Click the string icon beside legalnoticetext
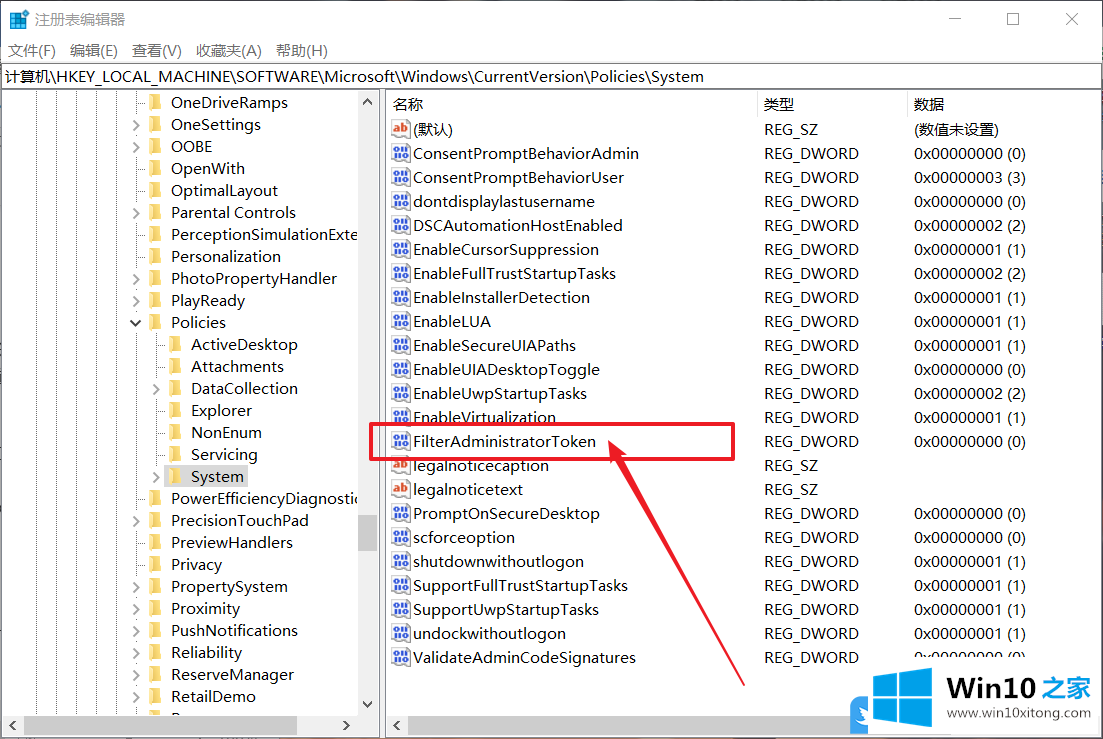This screenshot has width=1103, height=739. (x=400, y=490)
